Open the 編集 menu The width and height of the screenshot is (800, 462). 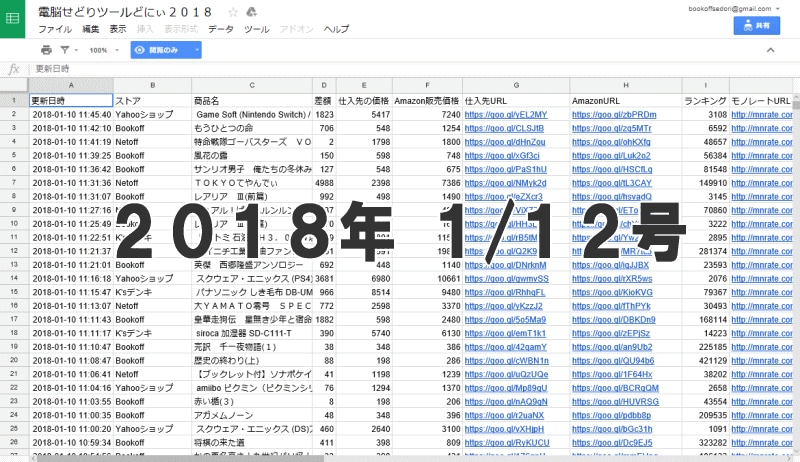(91, 29)
